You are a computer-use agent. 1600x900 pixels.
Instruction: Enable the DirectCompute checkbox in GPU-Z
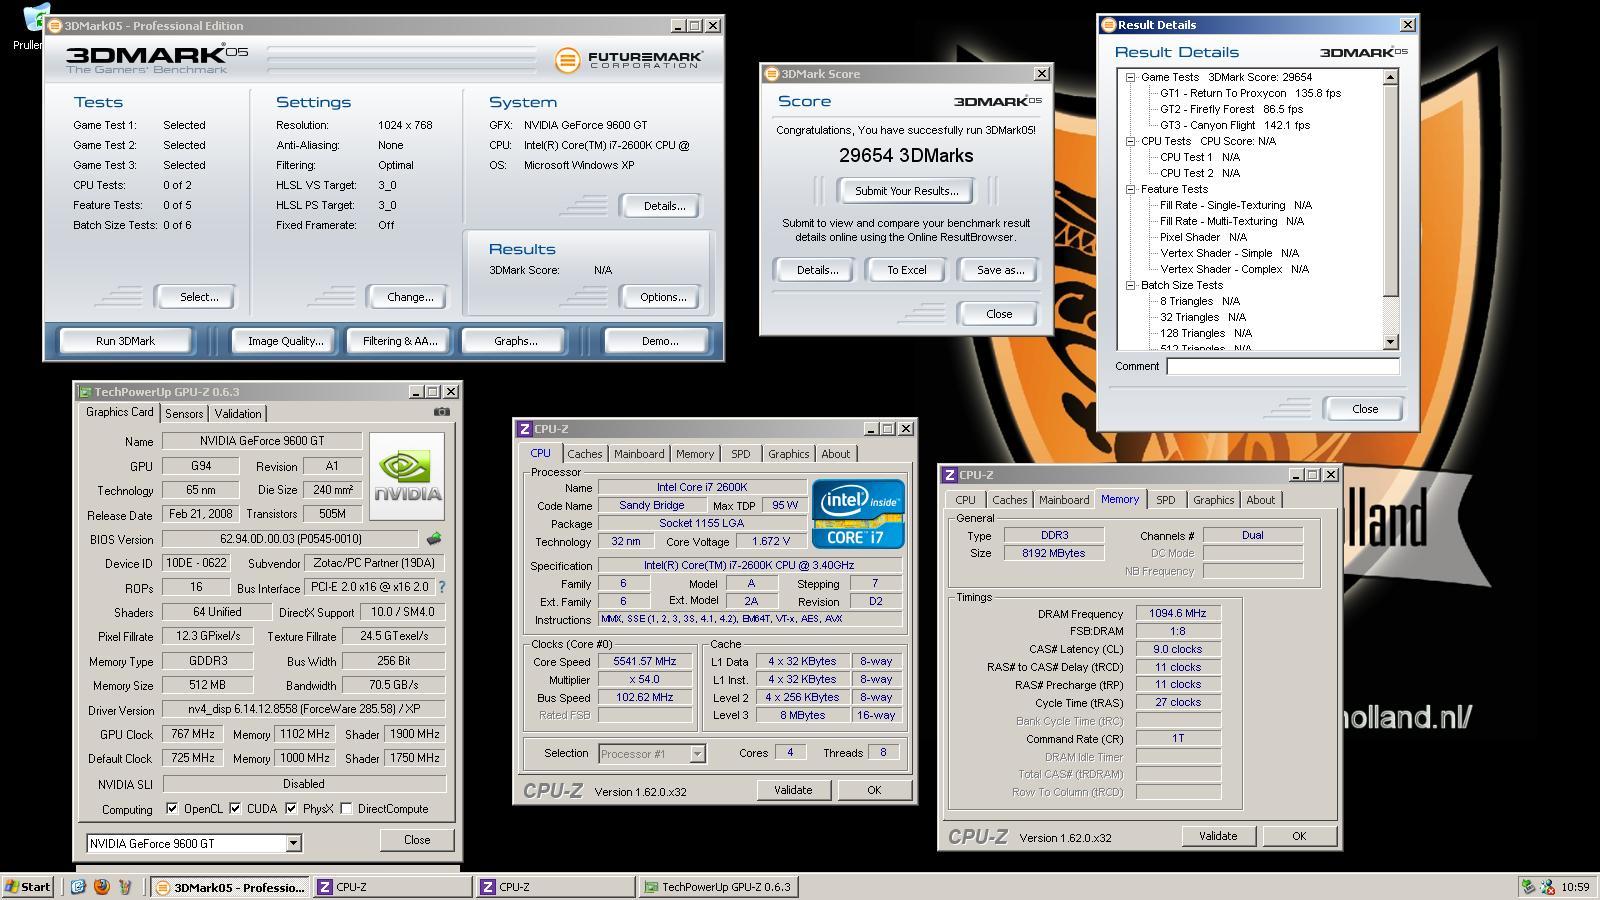click(x=346, y=809)
